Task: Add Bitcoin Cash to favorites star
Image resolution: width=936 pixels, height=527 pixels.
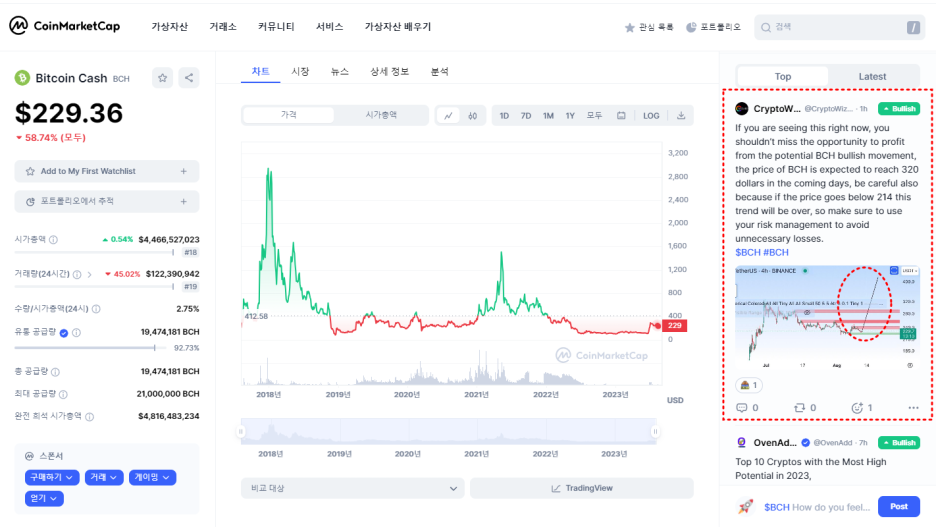Action: coord(162,78)
